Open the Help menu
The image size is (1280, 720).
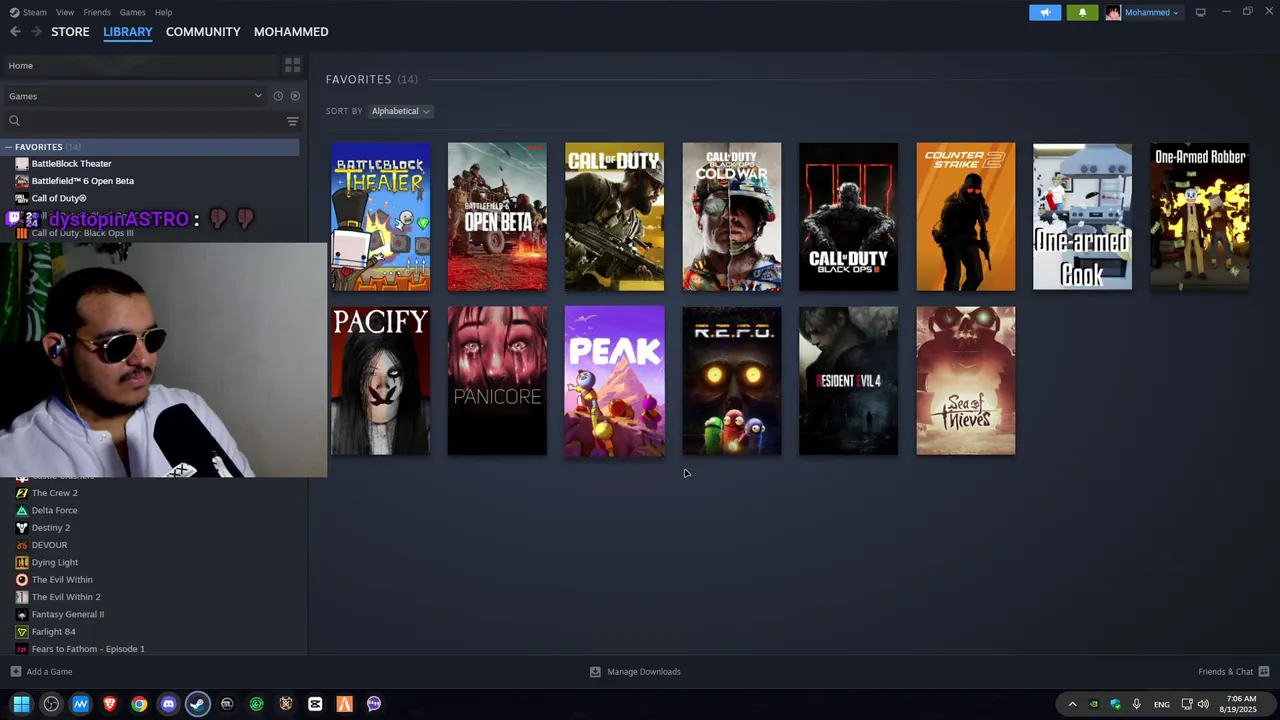coord(163,12)
